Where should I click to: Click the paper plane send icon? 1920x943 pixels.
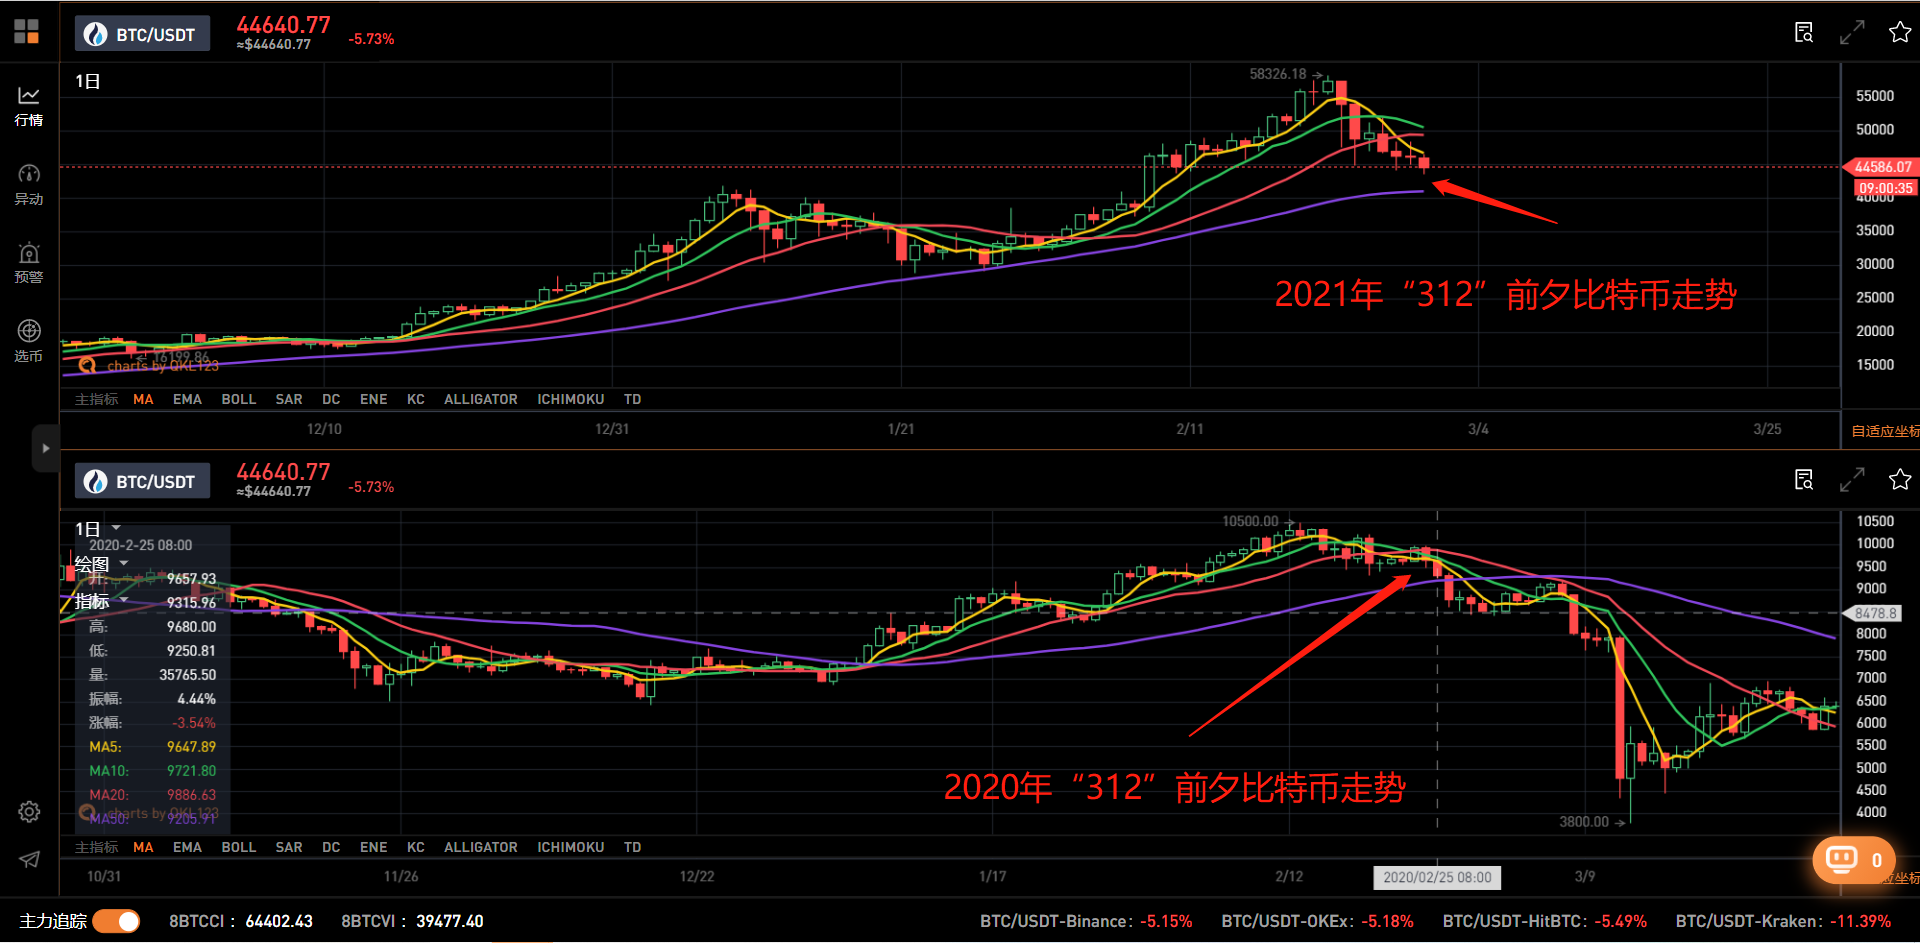(x=29, y=860)
